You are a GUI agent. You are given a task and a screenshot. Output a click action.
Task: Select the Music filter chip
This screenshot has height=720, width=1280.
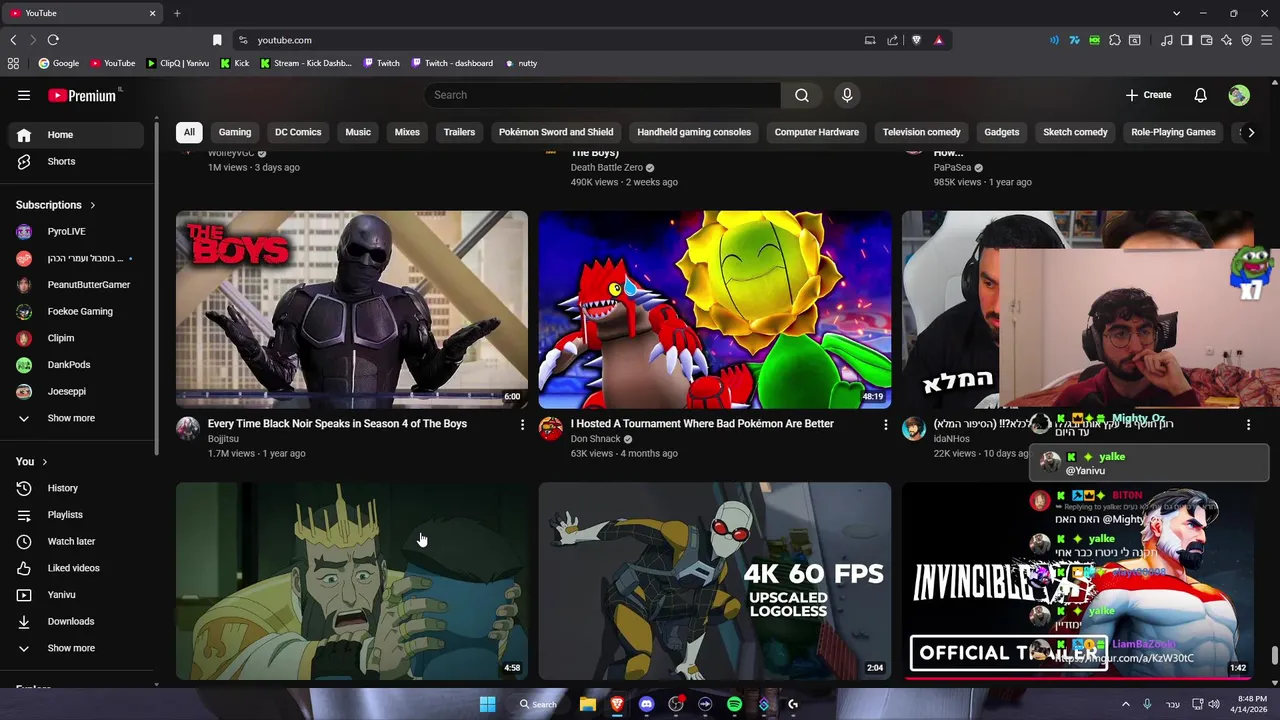(358, 132)
